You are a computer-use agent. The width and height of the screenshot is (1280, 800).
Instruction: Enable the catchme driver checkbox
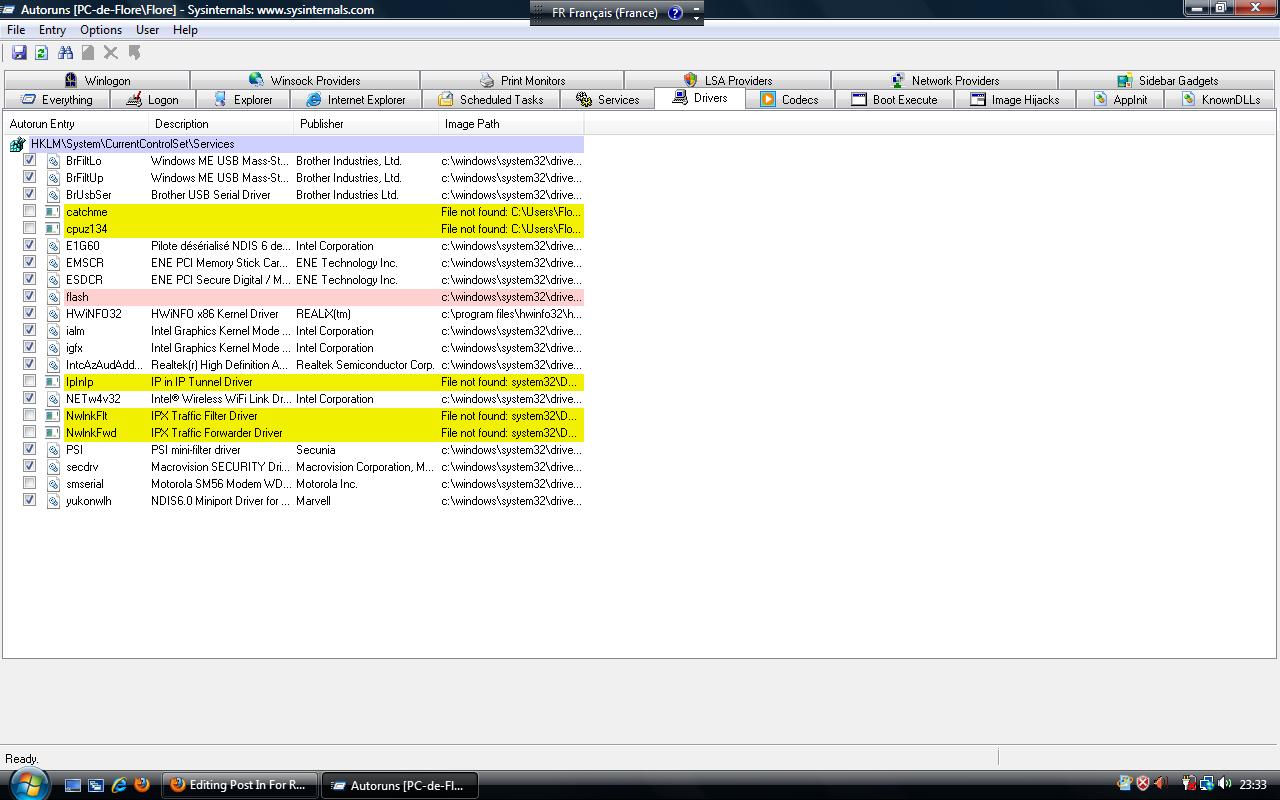point(29,211)
